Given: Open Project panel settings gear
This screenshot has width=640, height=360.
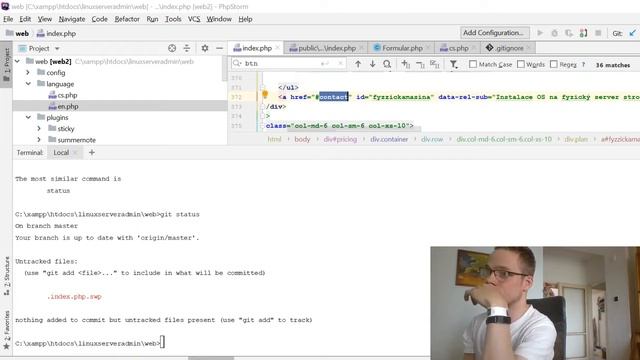Looking at the screenshot, I should [x=205, y=49].
